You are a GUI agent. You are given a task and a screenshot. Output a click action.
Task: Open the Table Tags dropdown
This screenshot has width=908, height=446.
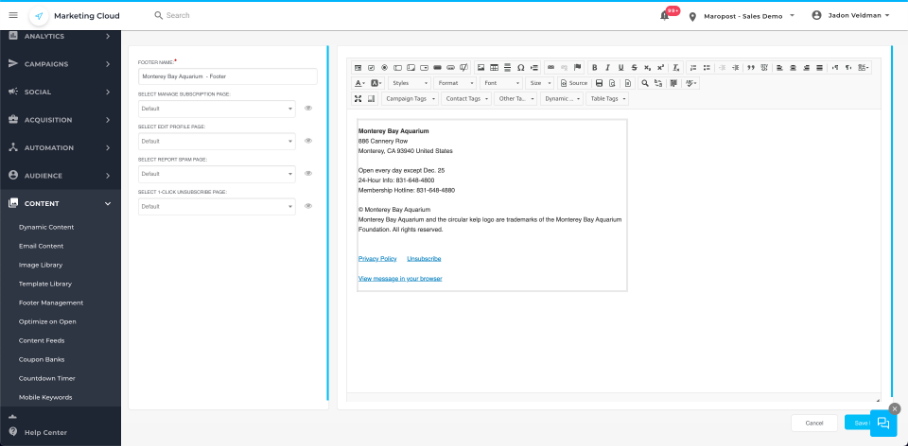click(x=607, y=99)
